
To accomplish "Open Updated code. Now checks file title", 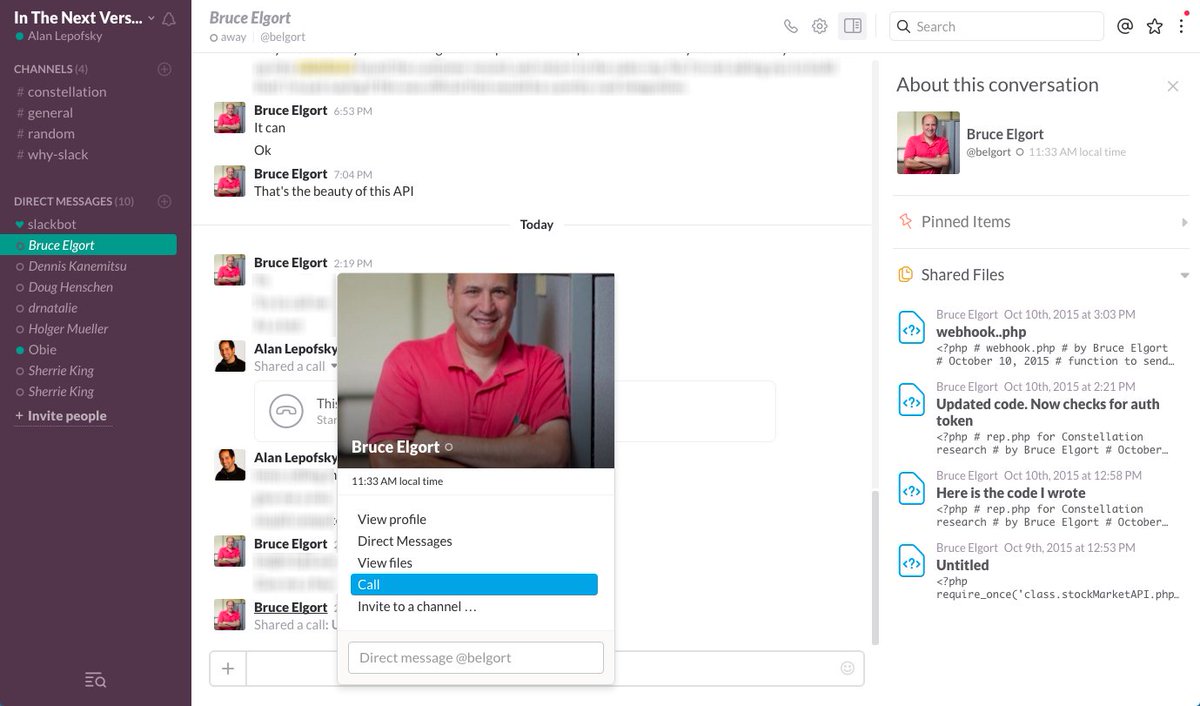I will (x=1048, y=412).
